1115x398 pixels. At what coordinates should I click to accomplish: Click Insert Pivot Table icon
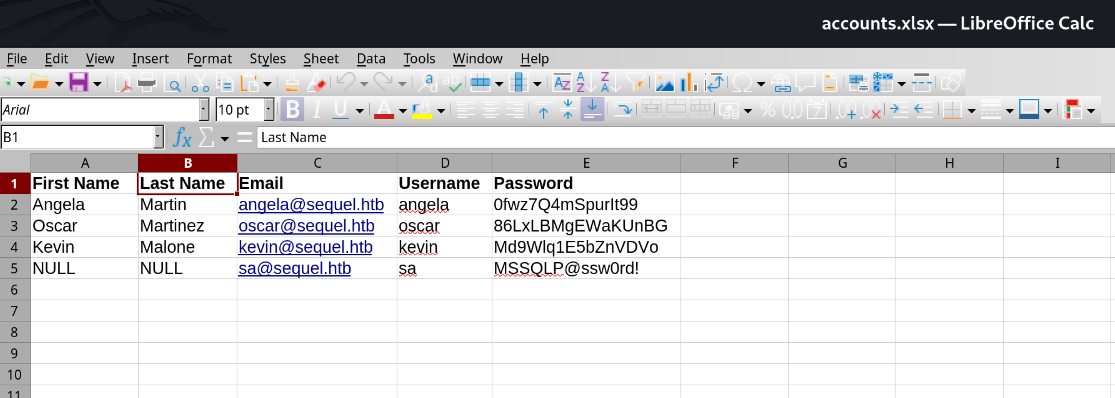[714, 83]
